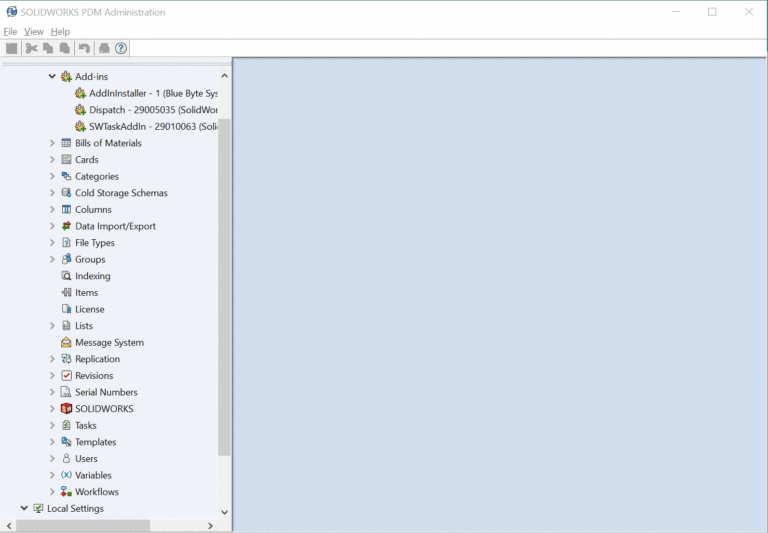Viewport: 768px width, 533px height.
Task: Click the Items icon
Action: tap(66, 292)
